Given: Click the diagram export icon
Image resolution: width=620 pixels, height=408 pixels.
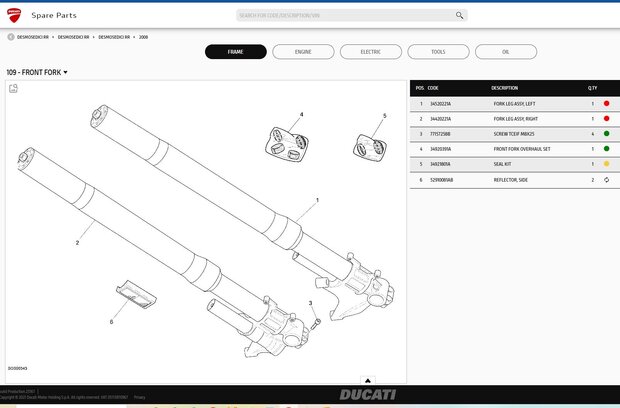Looking at the screenshot, I should coord(13,88).
